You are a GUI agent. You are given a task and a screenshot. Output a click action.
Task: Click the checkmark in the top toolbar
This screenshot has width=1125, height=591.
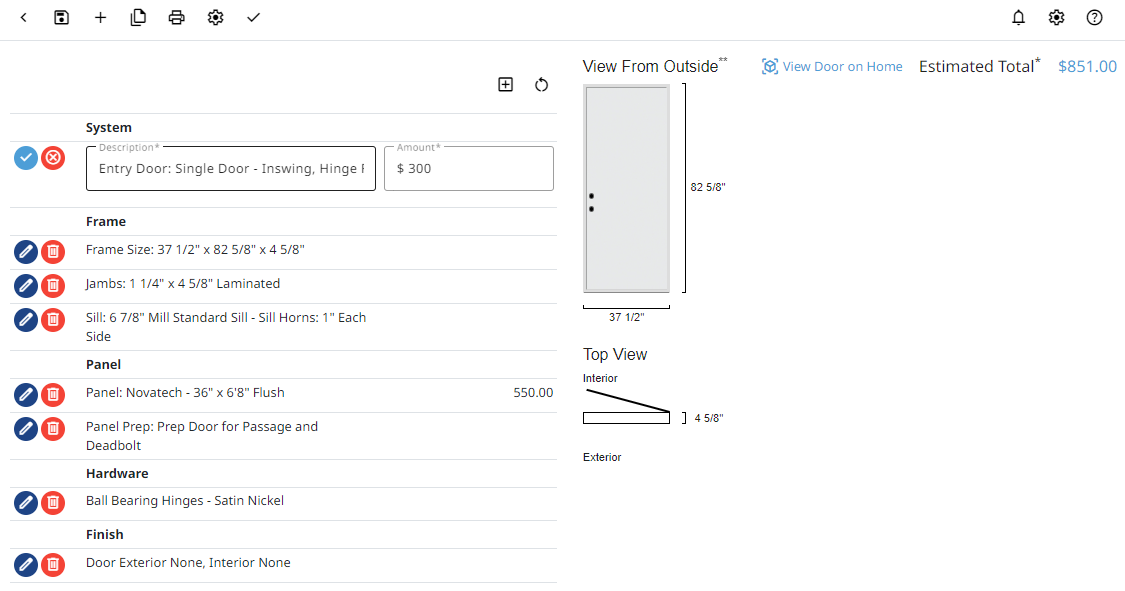click(x=253, y=18)
